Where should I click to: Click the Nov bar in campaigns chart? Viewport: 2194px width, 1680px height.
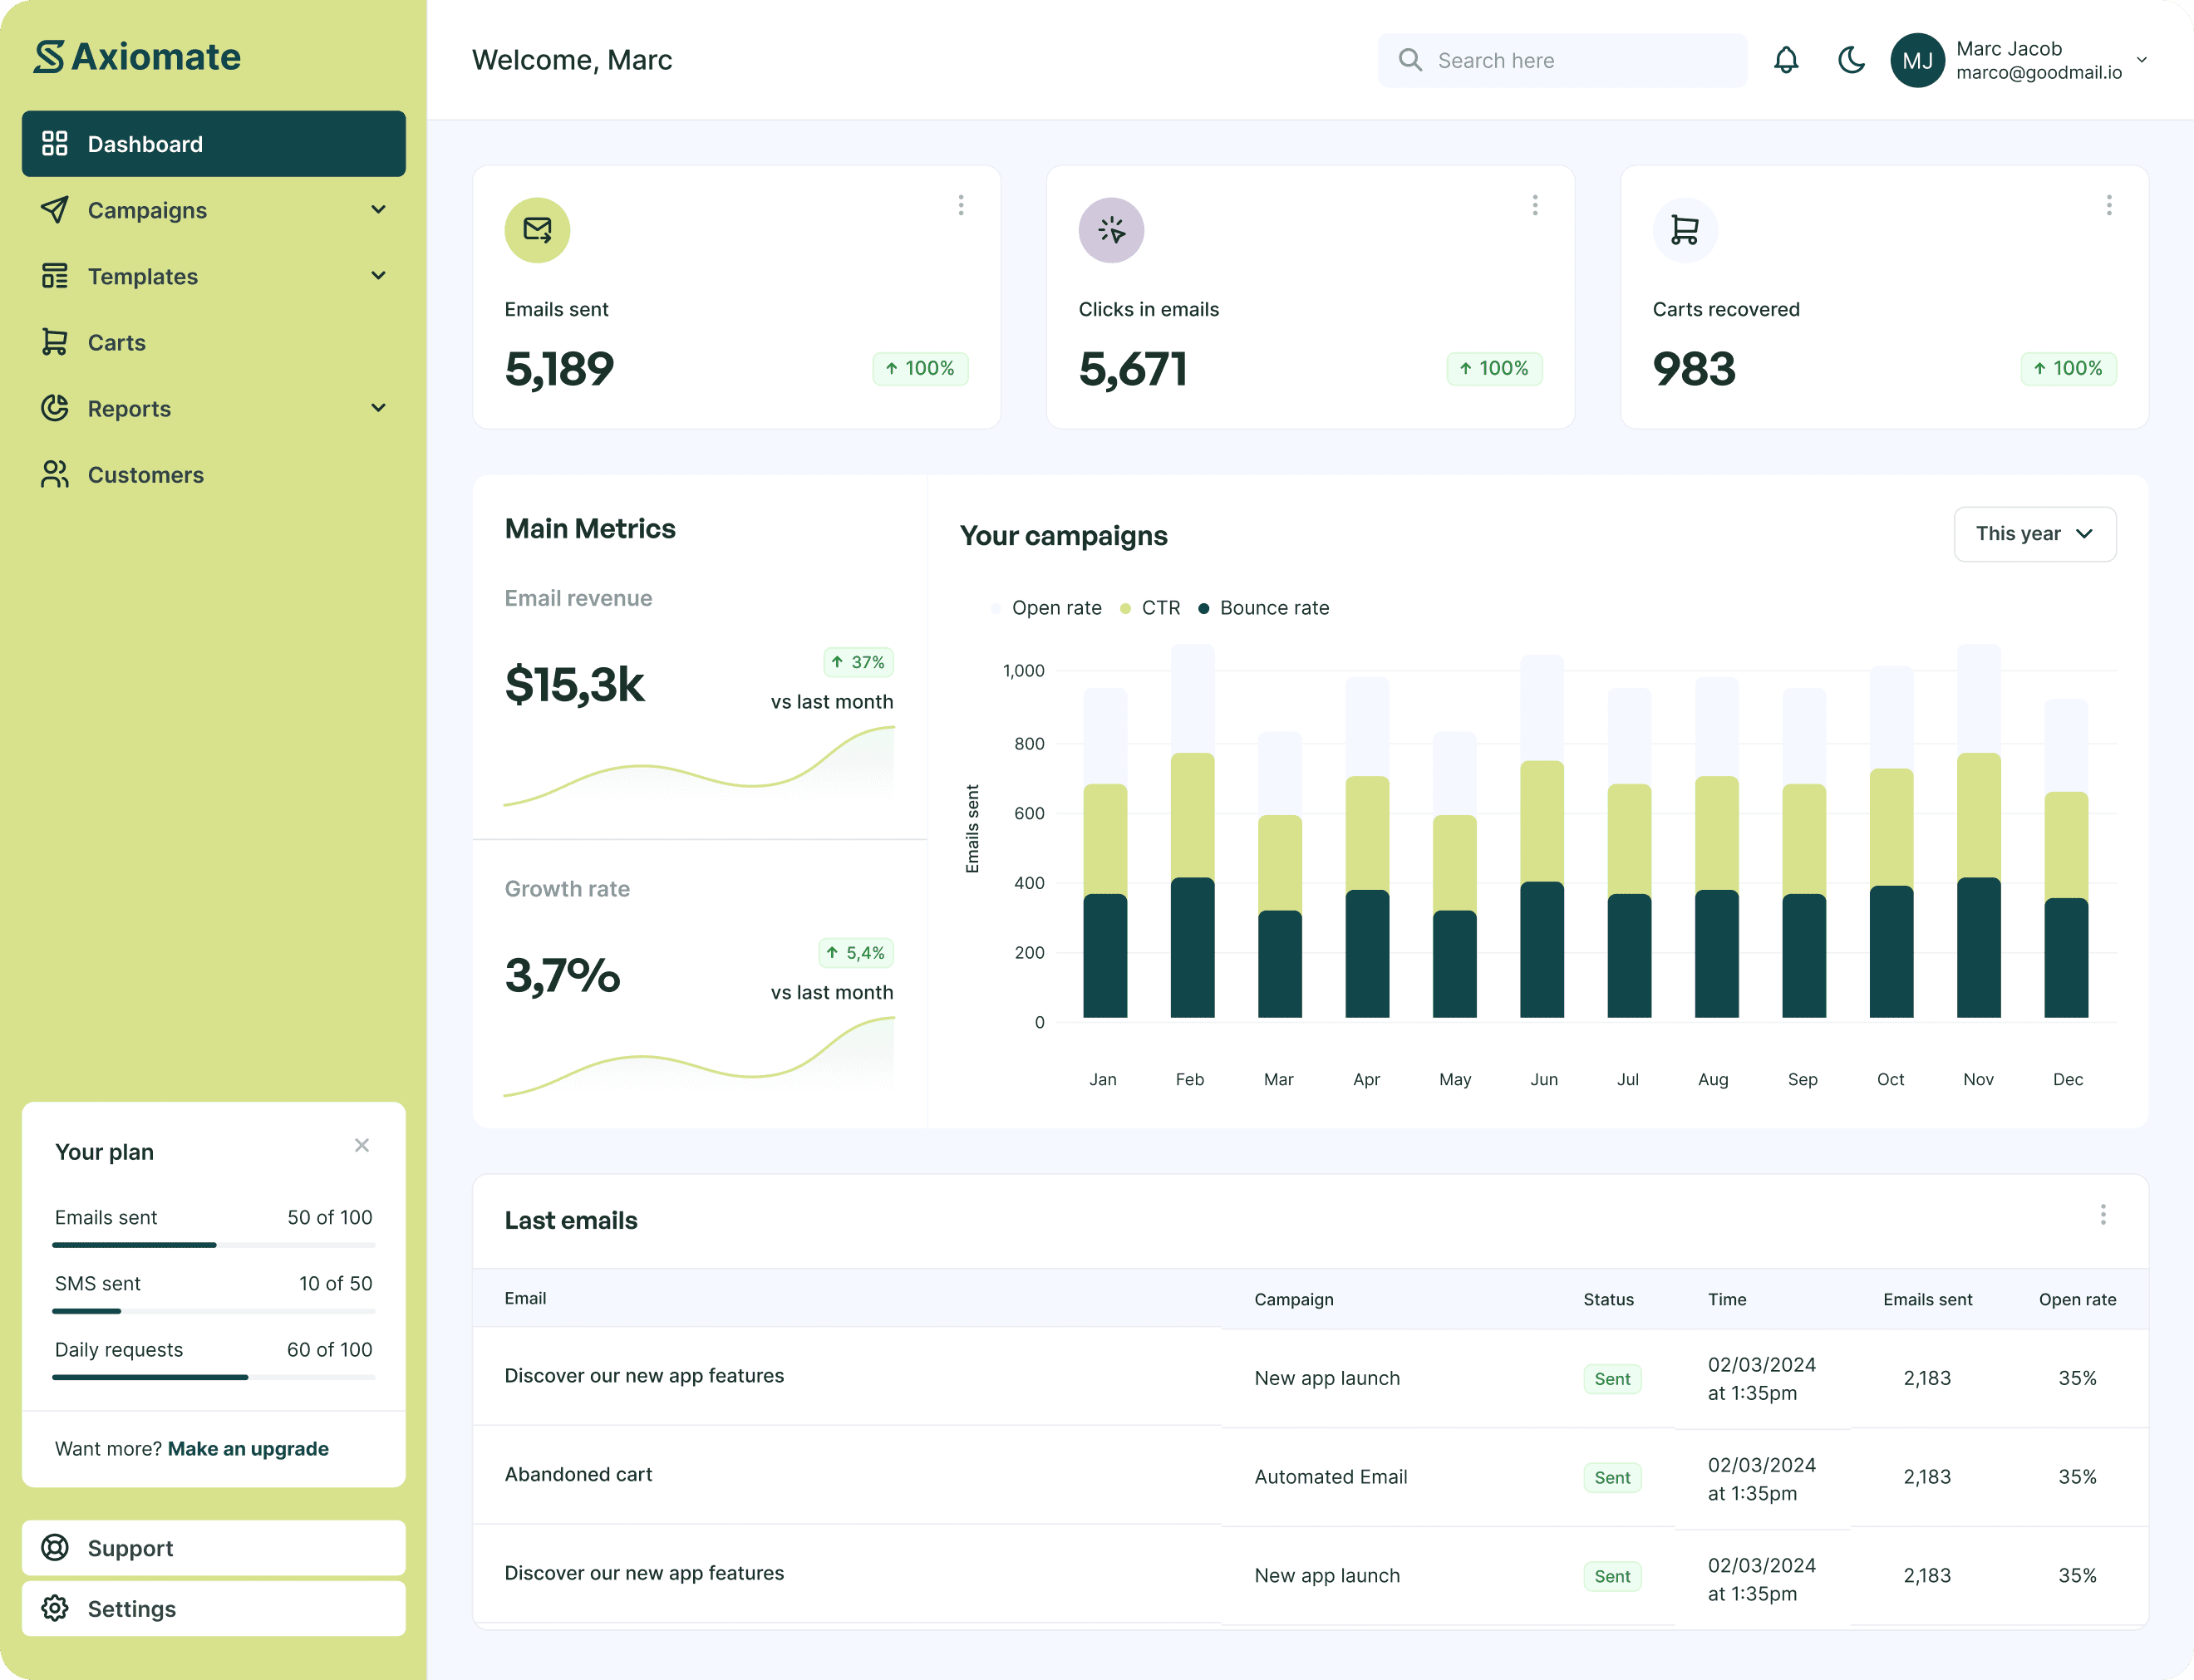(x=1978, y=831)
